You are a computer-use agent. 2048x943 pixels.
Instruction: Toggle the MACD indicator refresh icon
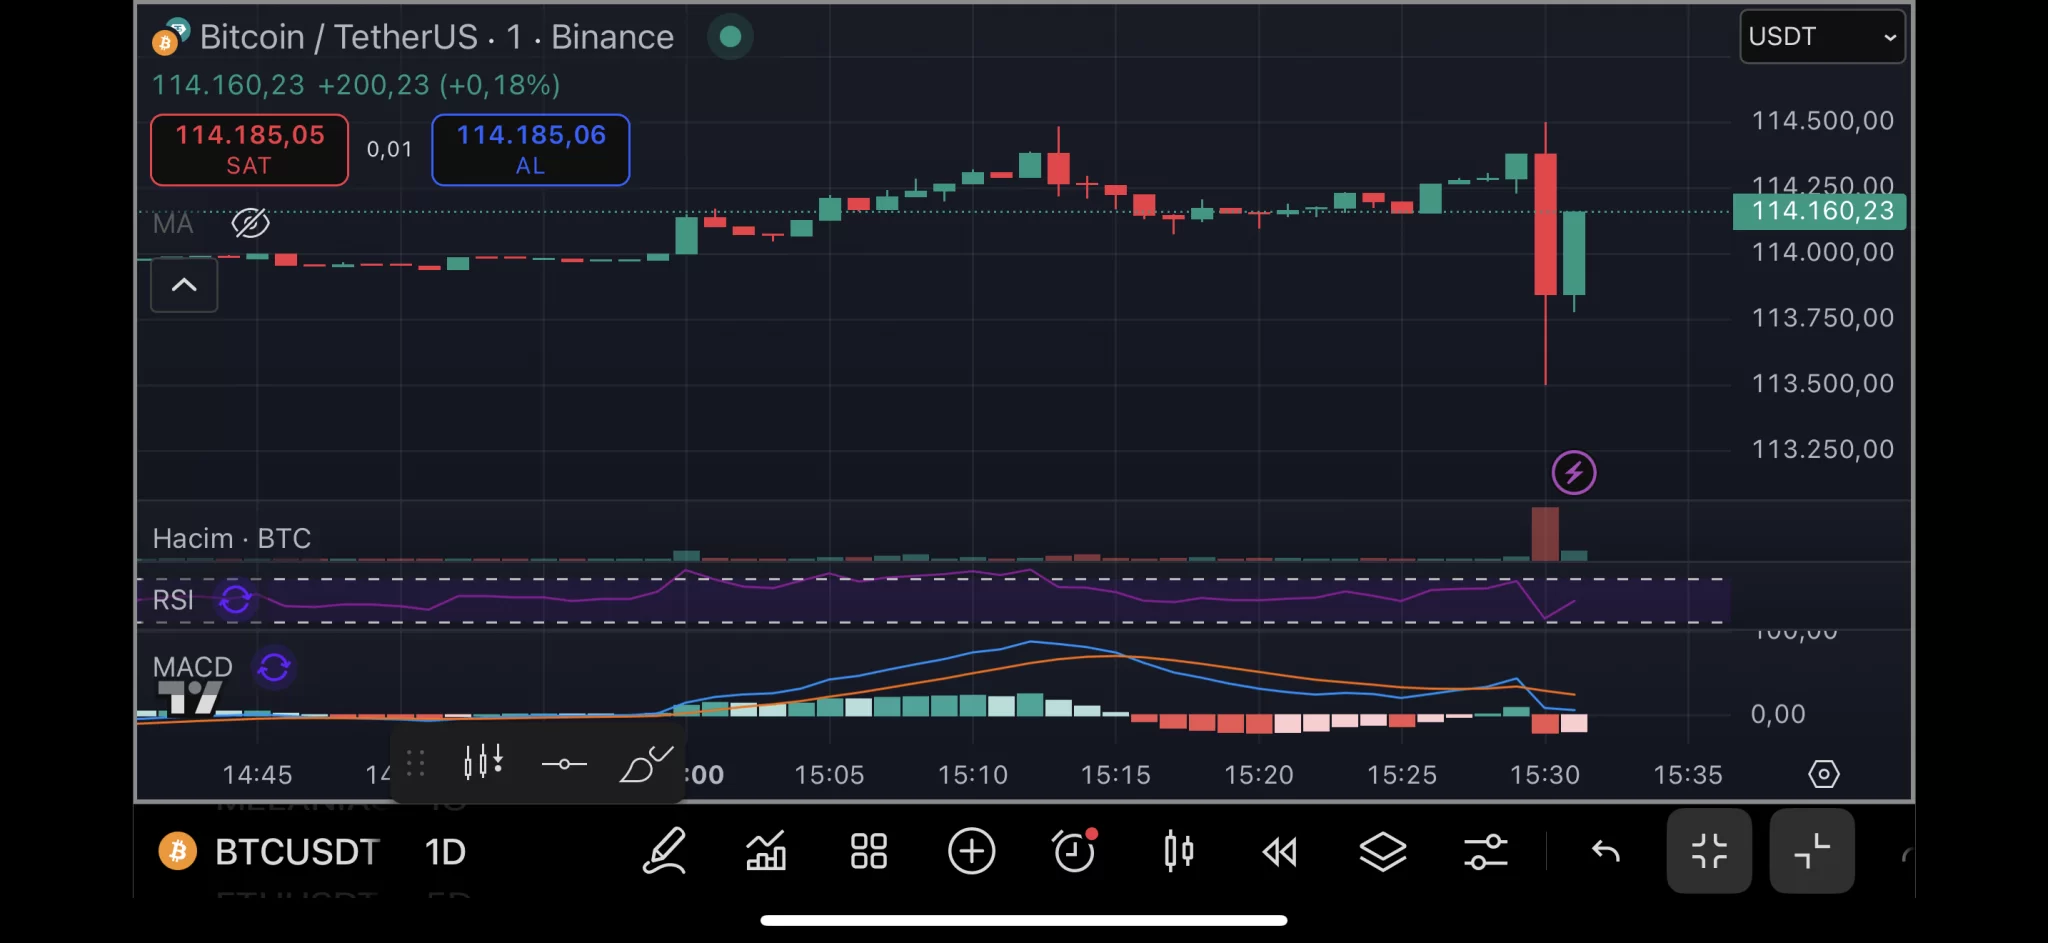coord(274,667)
